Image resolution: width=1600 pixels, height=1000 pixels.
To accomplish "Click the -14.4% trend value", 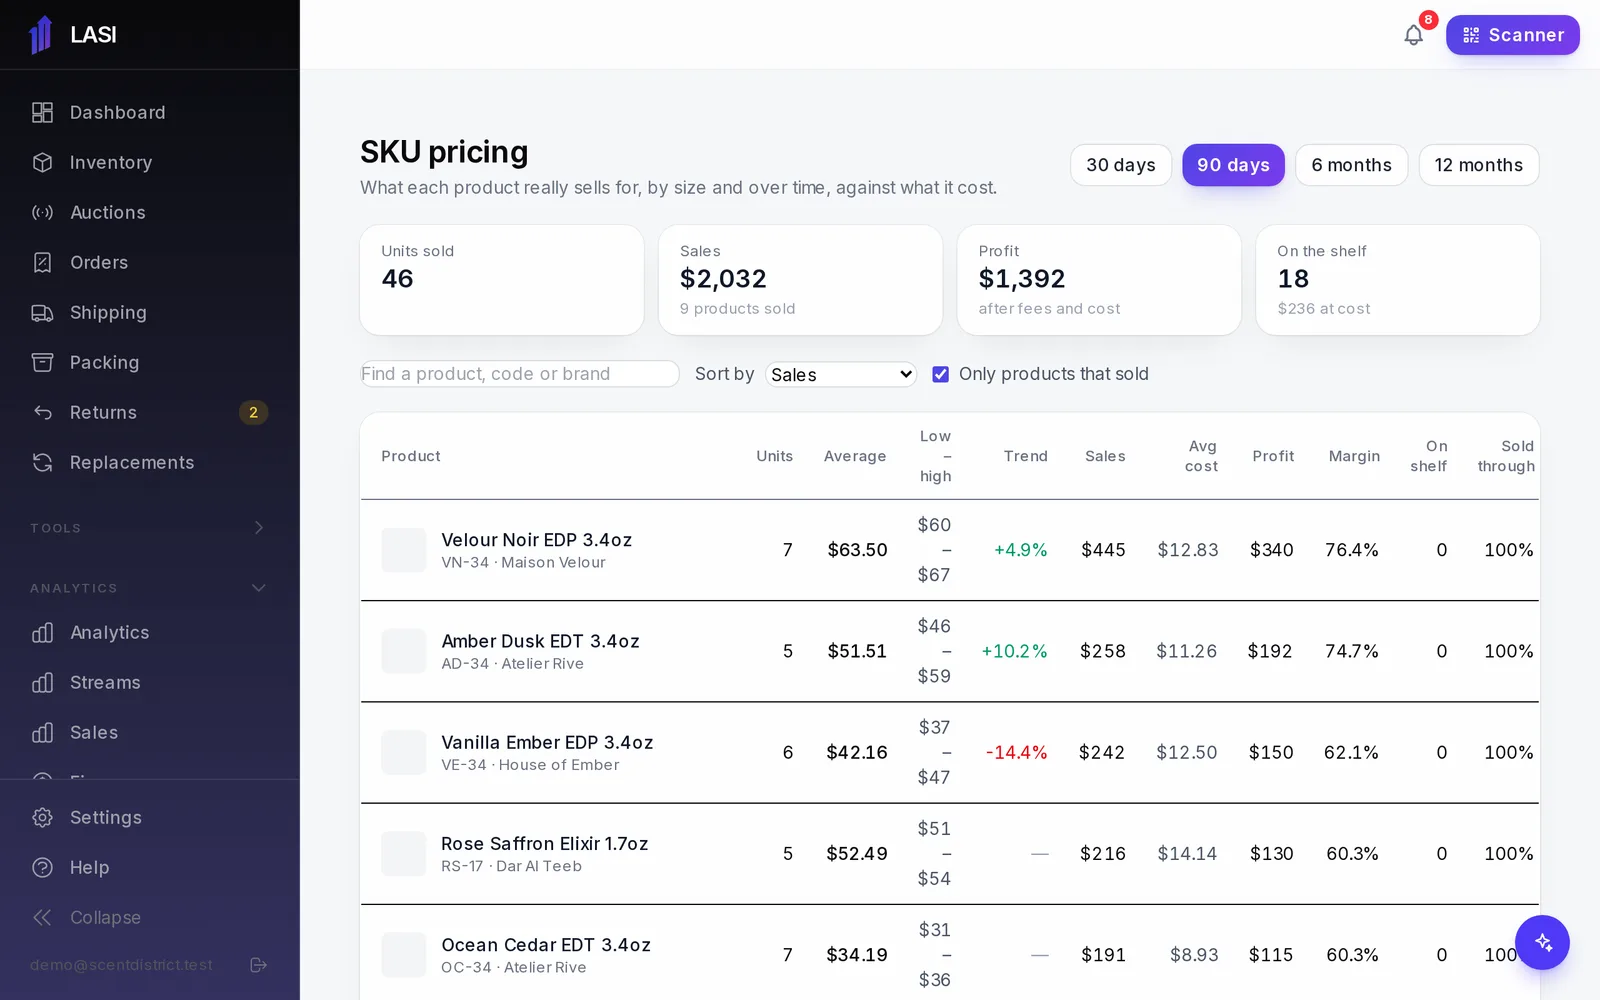I will 1016,752.
